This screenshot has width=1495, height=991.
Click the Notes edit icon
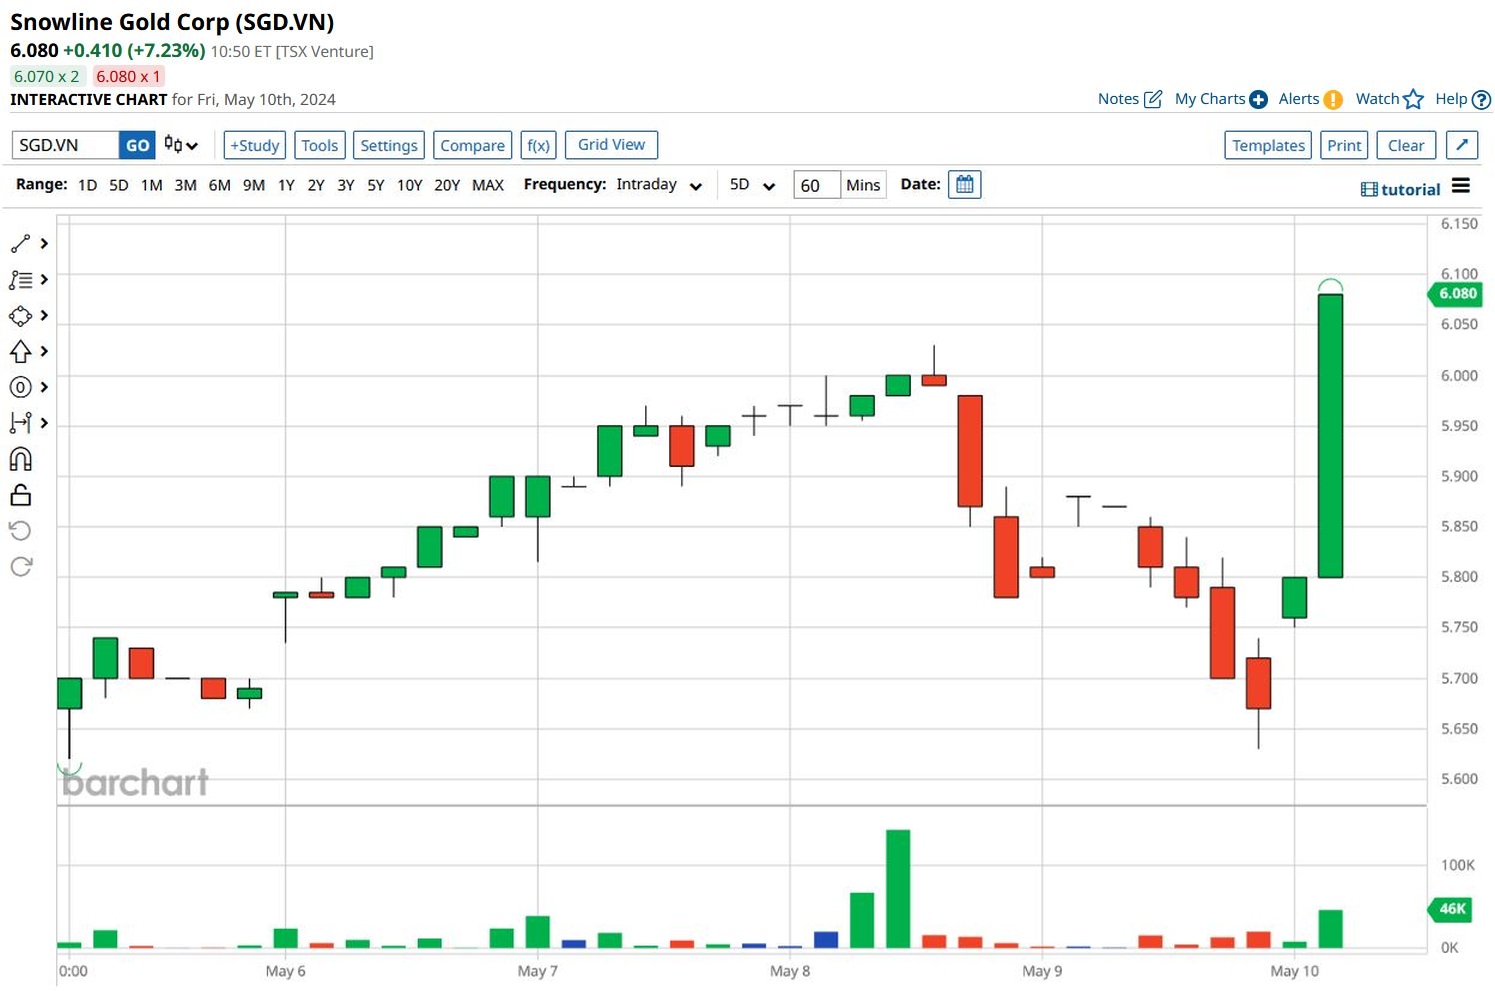click(x=1153, y=99)
